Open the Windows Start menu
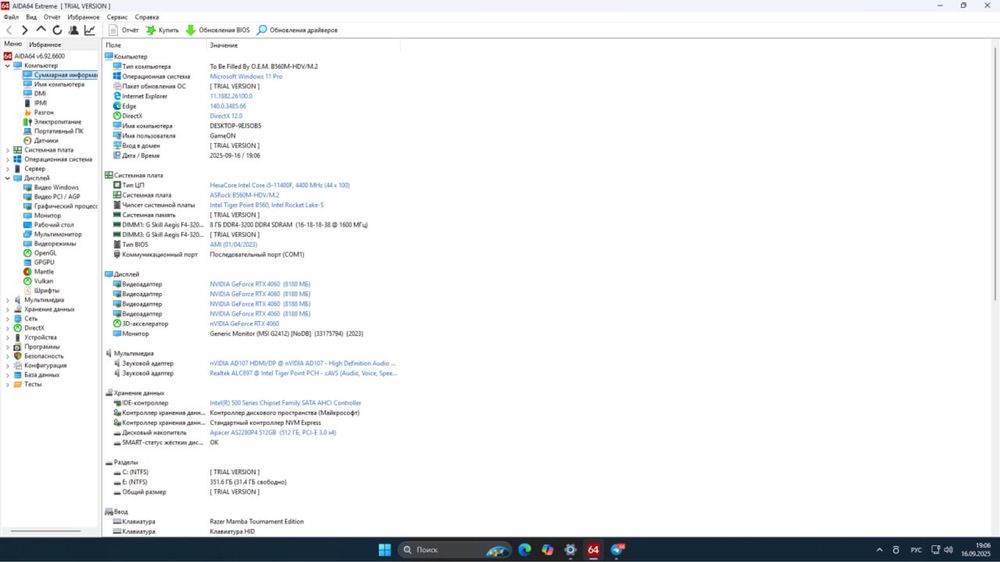Image resolution: width=1000 pixels, height=562 pixels. [385, 550]
